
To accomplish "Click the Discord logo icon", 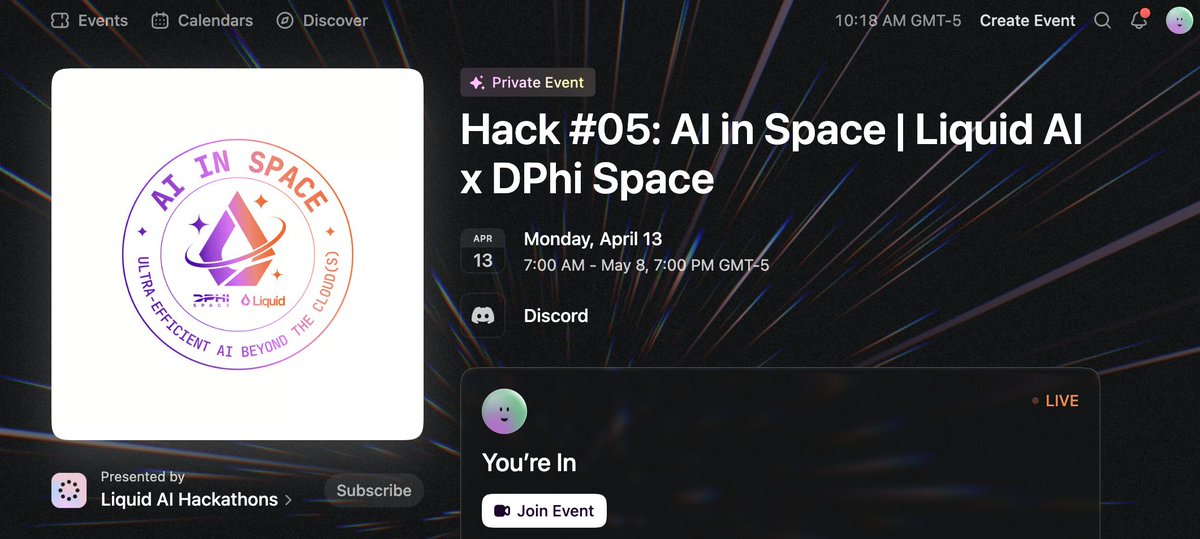I will 483,316.
